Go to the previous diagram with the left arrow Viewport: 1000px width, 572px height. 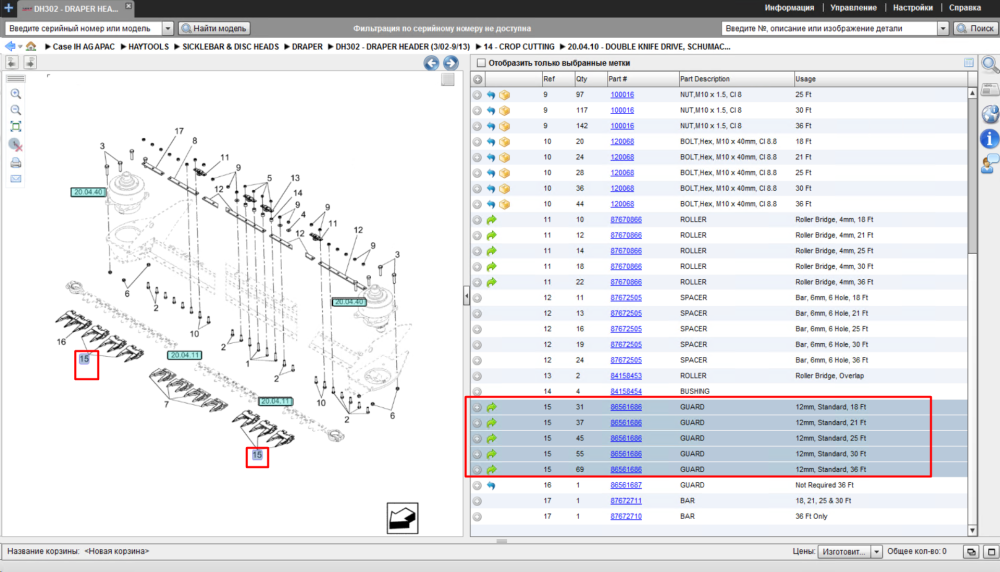point(432,62)
